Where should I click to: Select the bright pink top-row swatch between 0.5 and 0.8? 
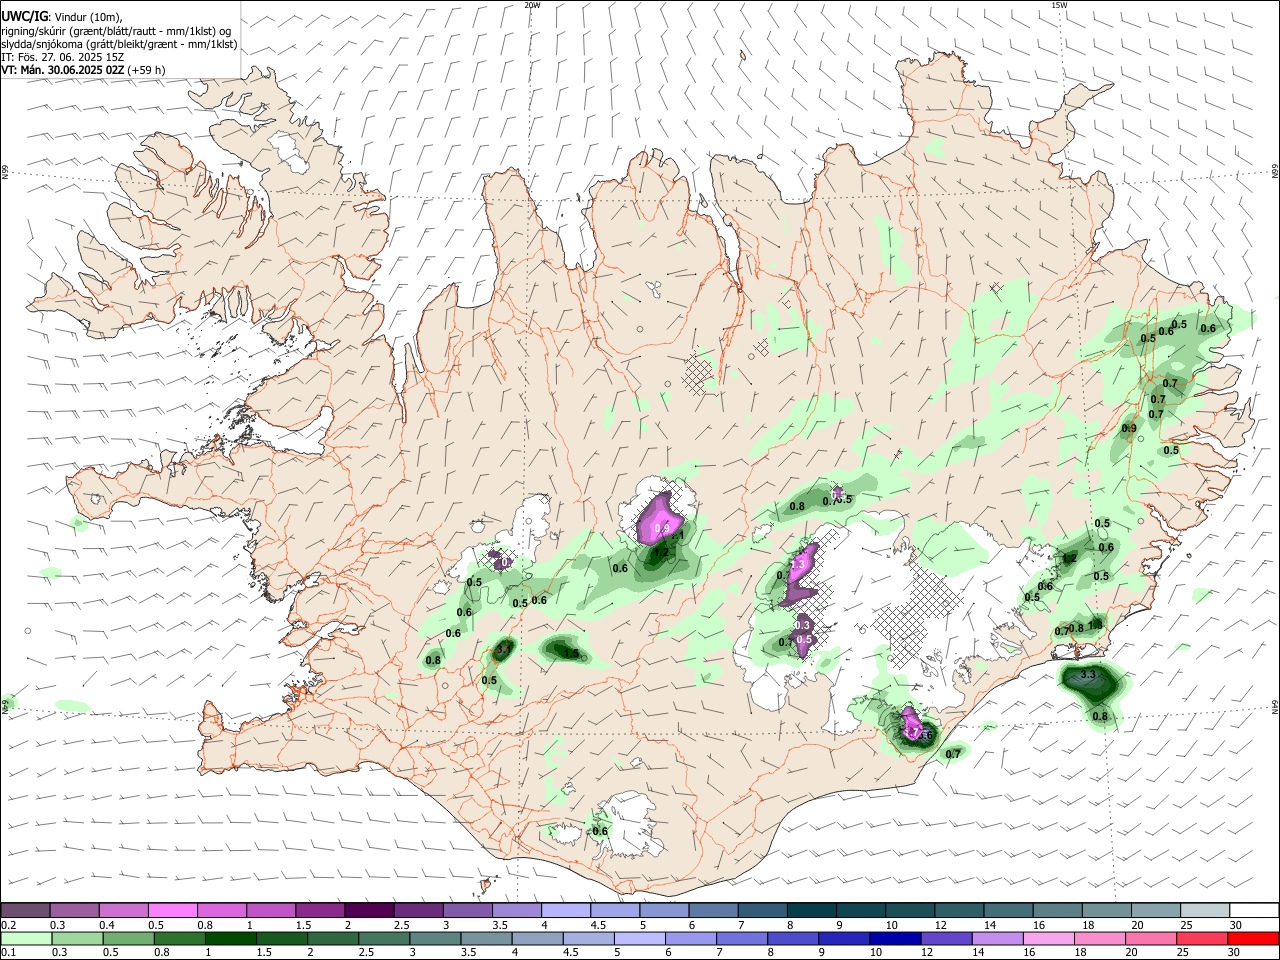[x=172, y=910]
